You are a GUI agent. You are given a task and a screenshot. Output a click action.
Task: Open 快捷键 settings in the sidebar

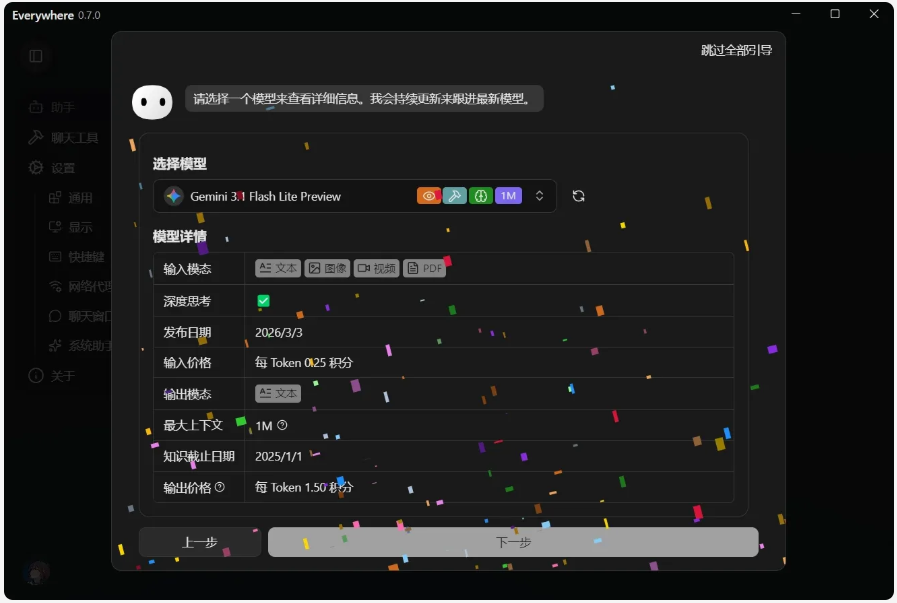(77, 257)
